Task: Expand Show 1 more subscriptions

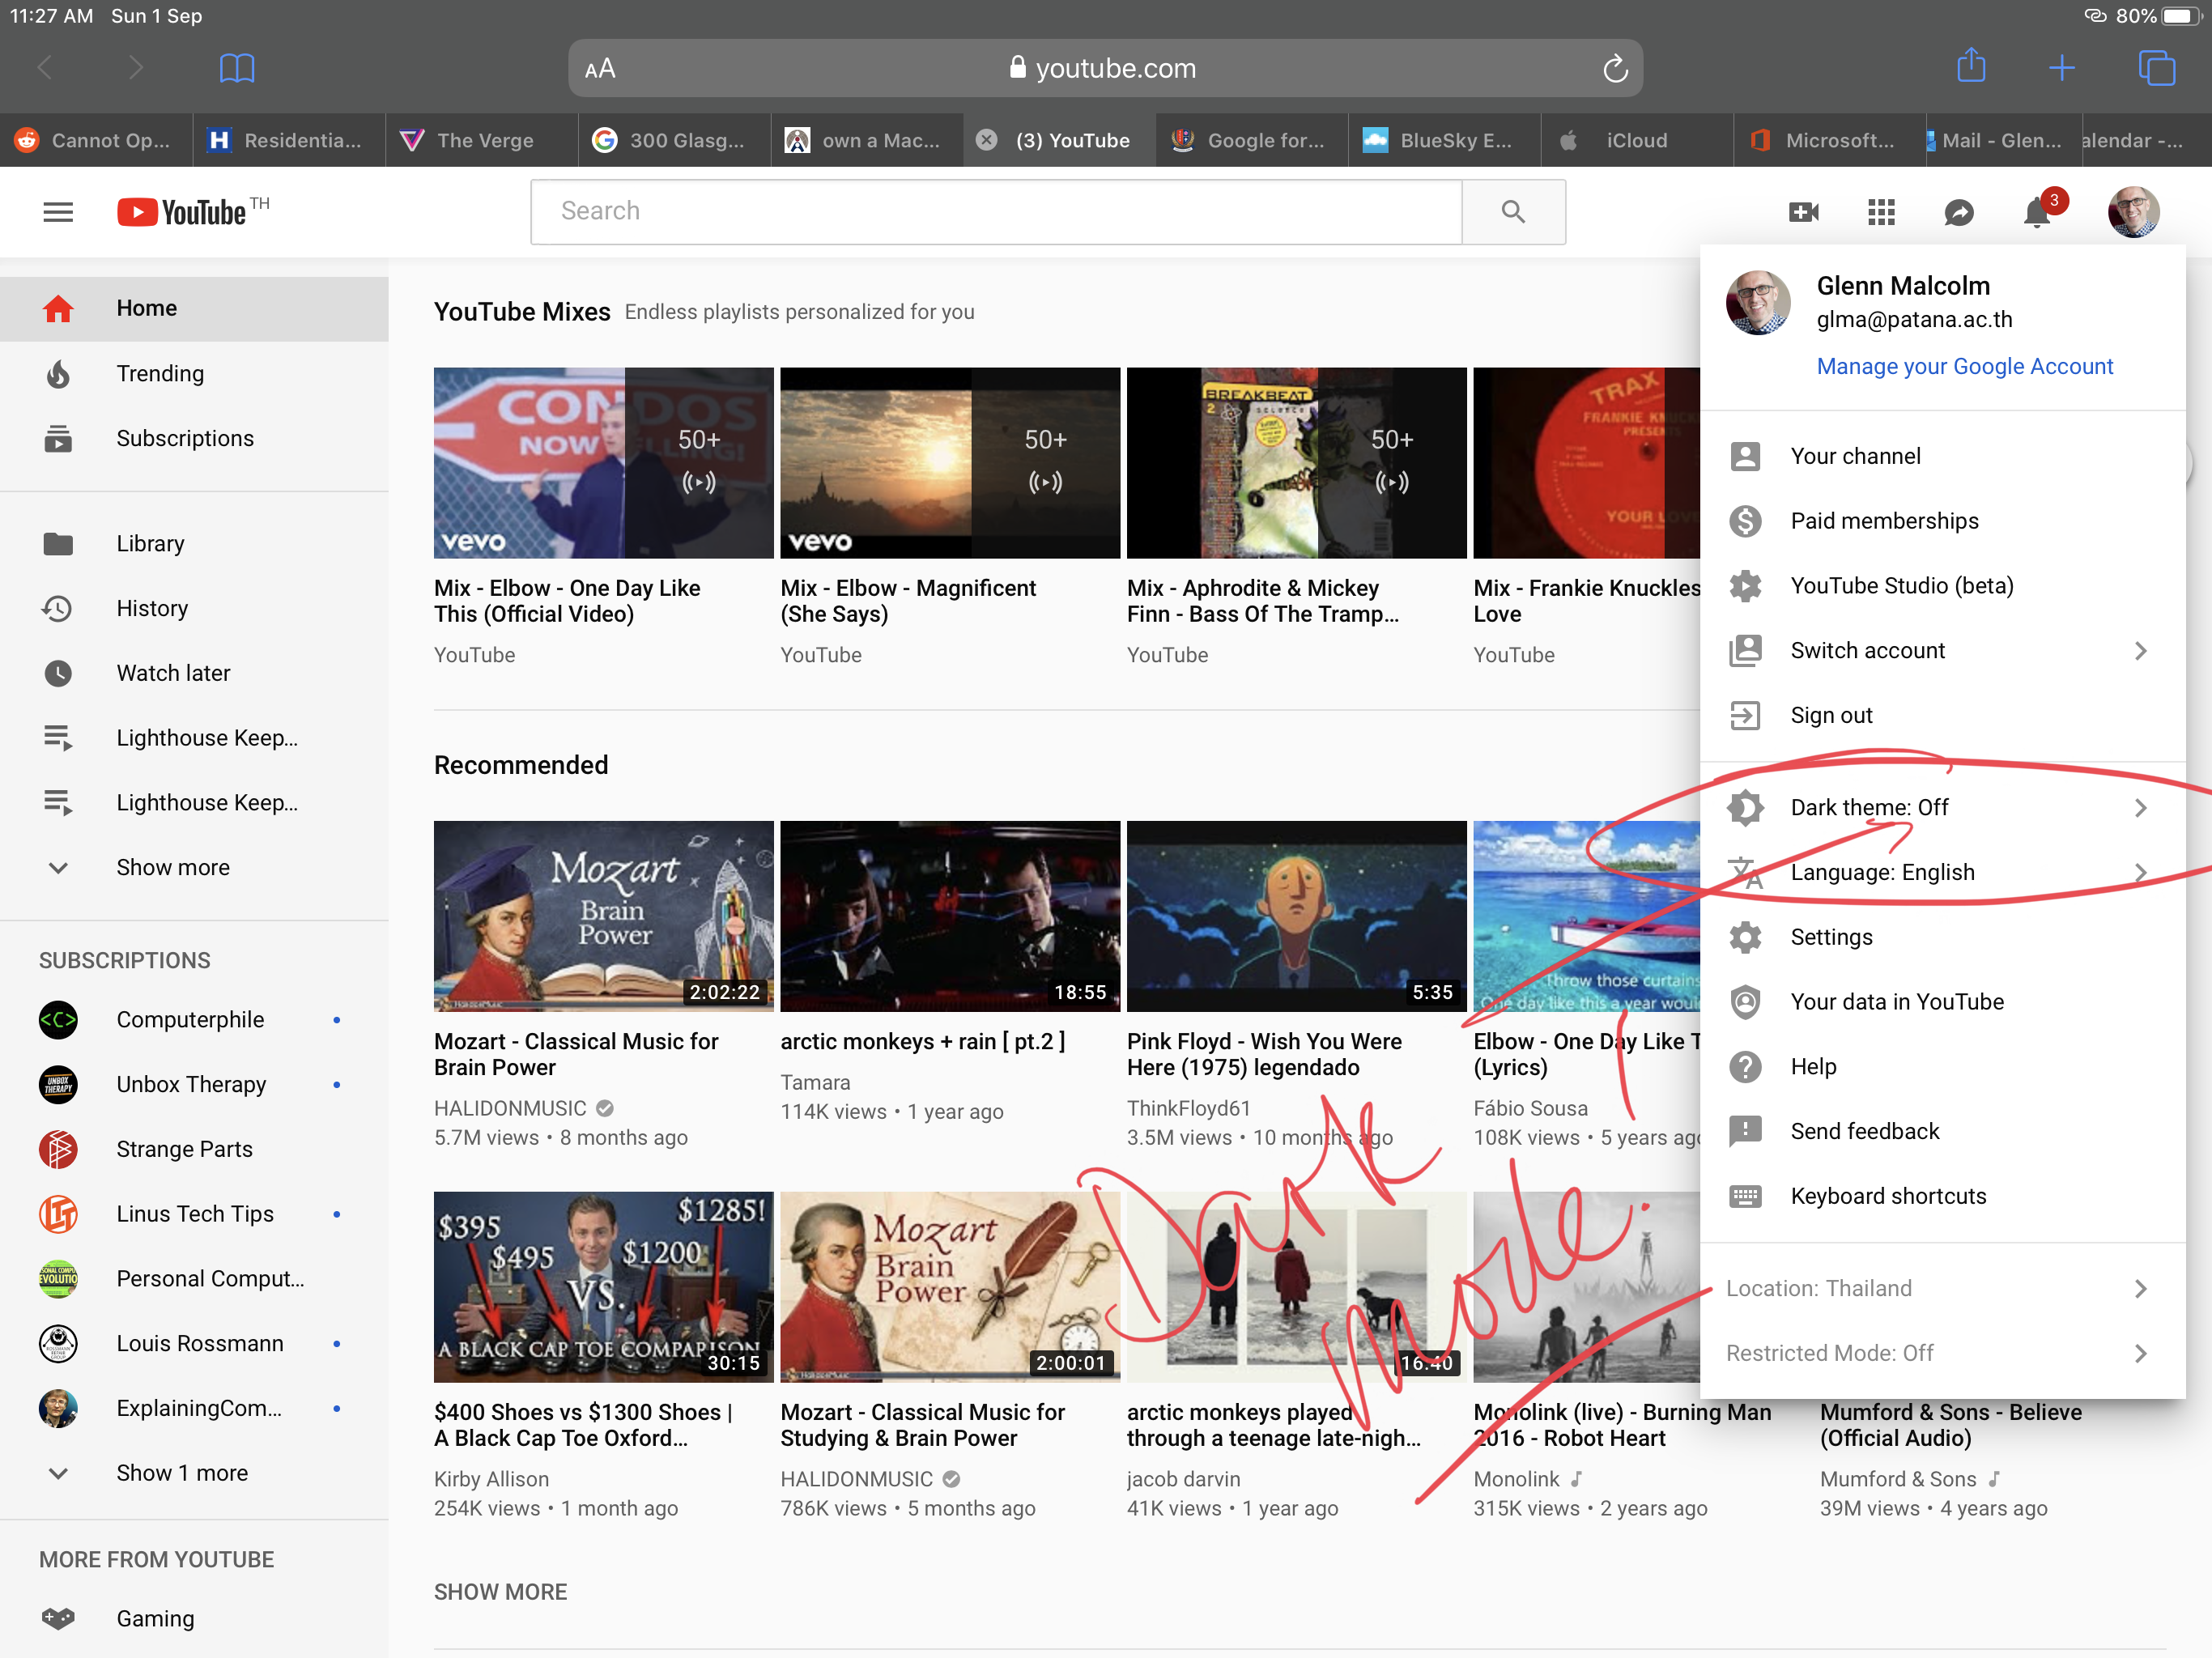Action: coord(194,1472)
